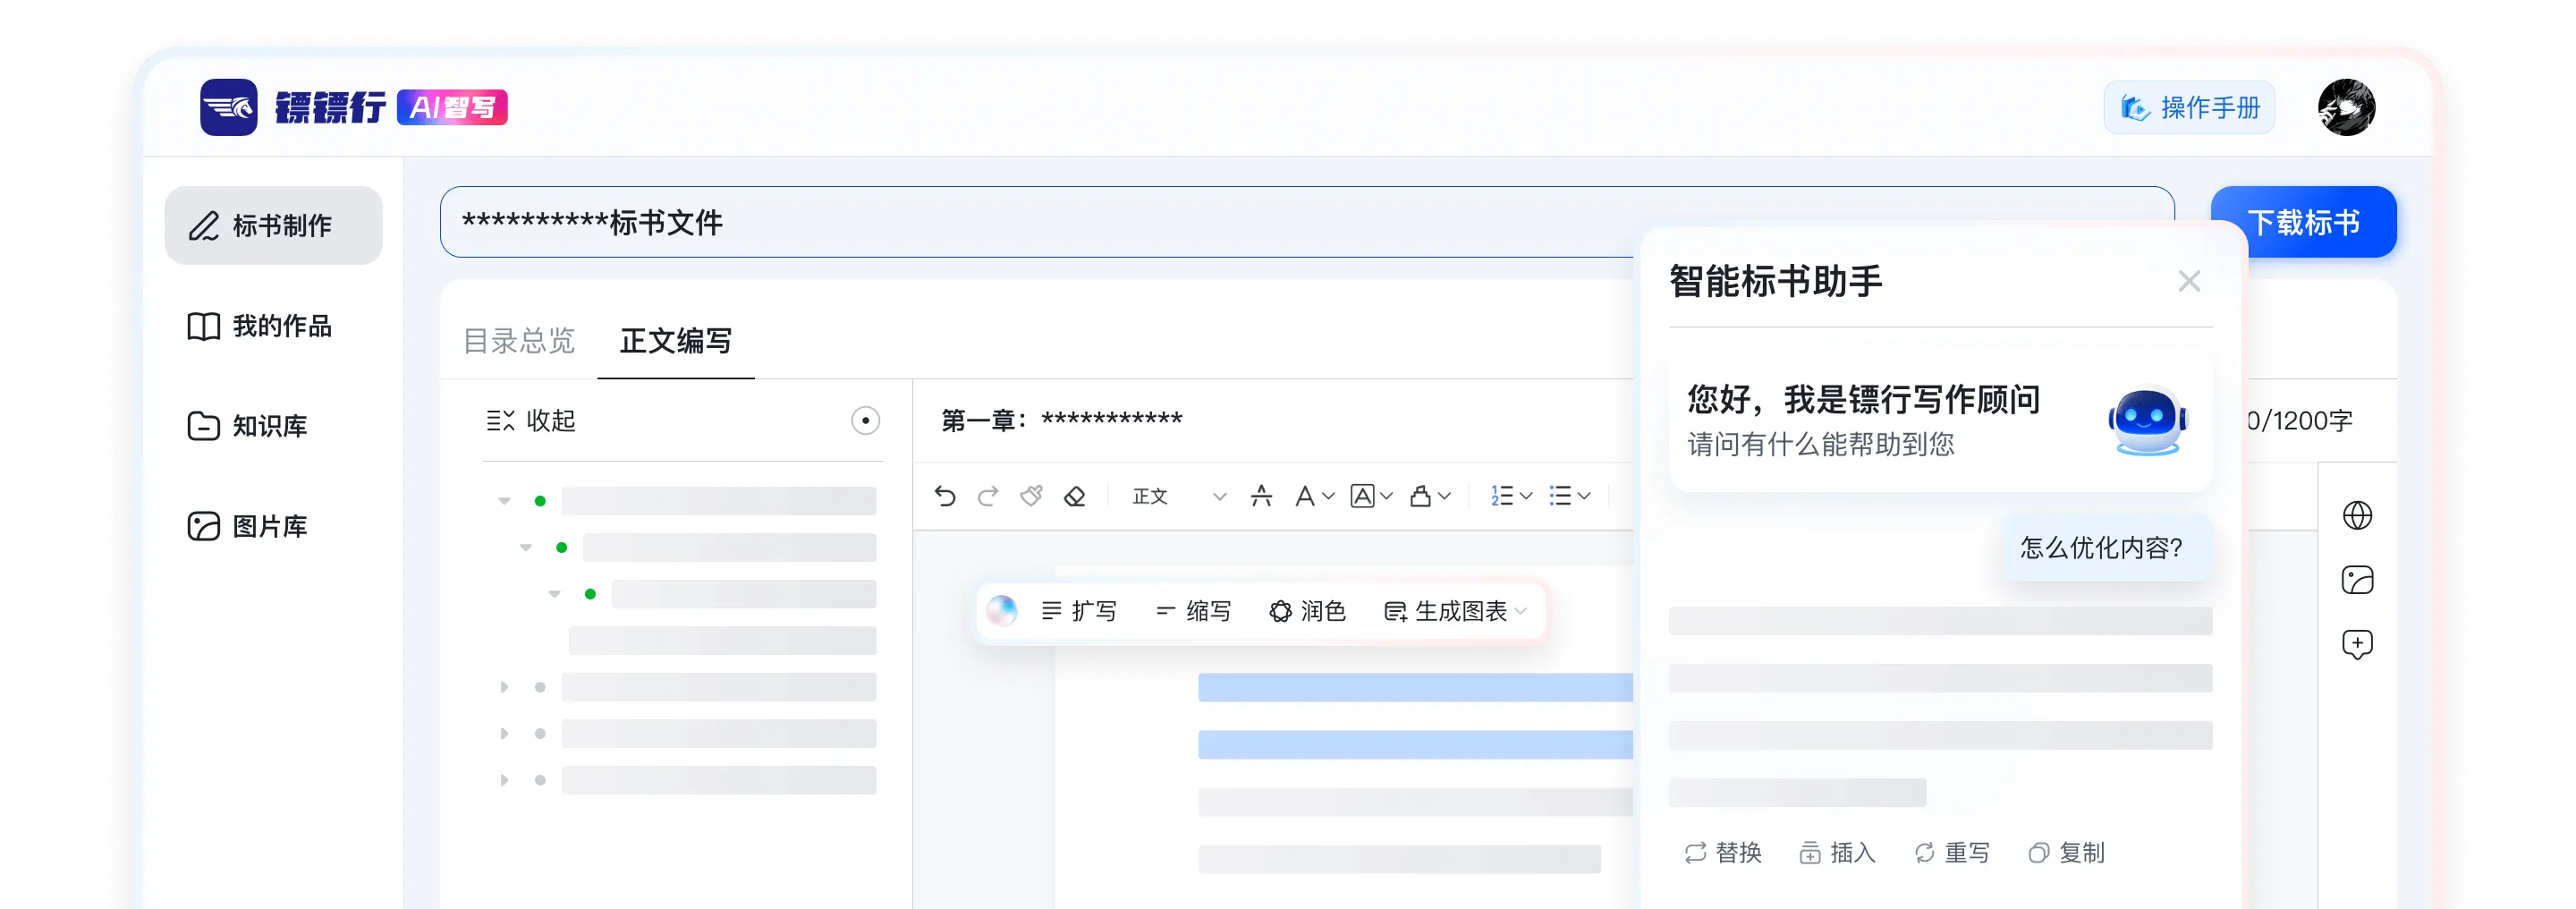Click the undo arrow icon

point(945,496)
